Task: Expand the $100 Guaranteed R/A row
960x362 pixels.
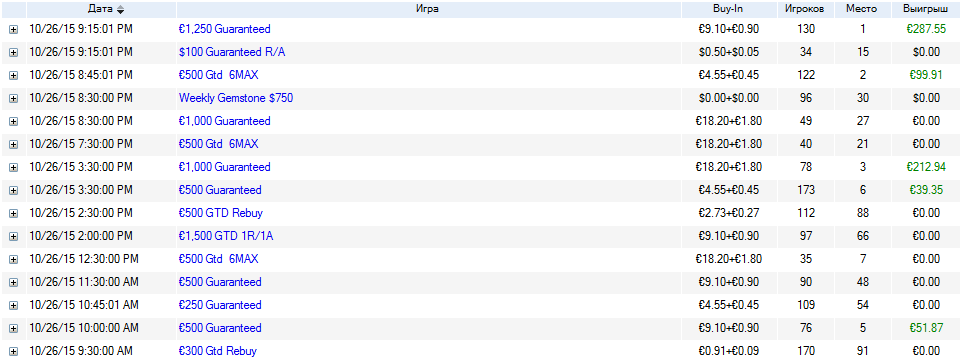Action: [13, 53]
